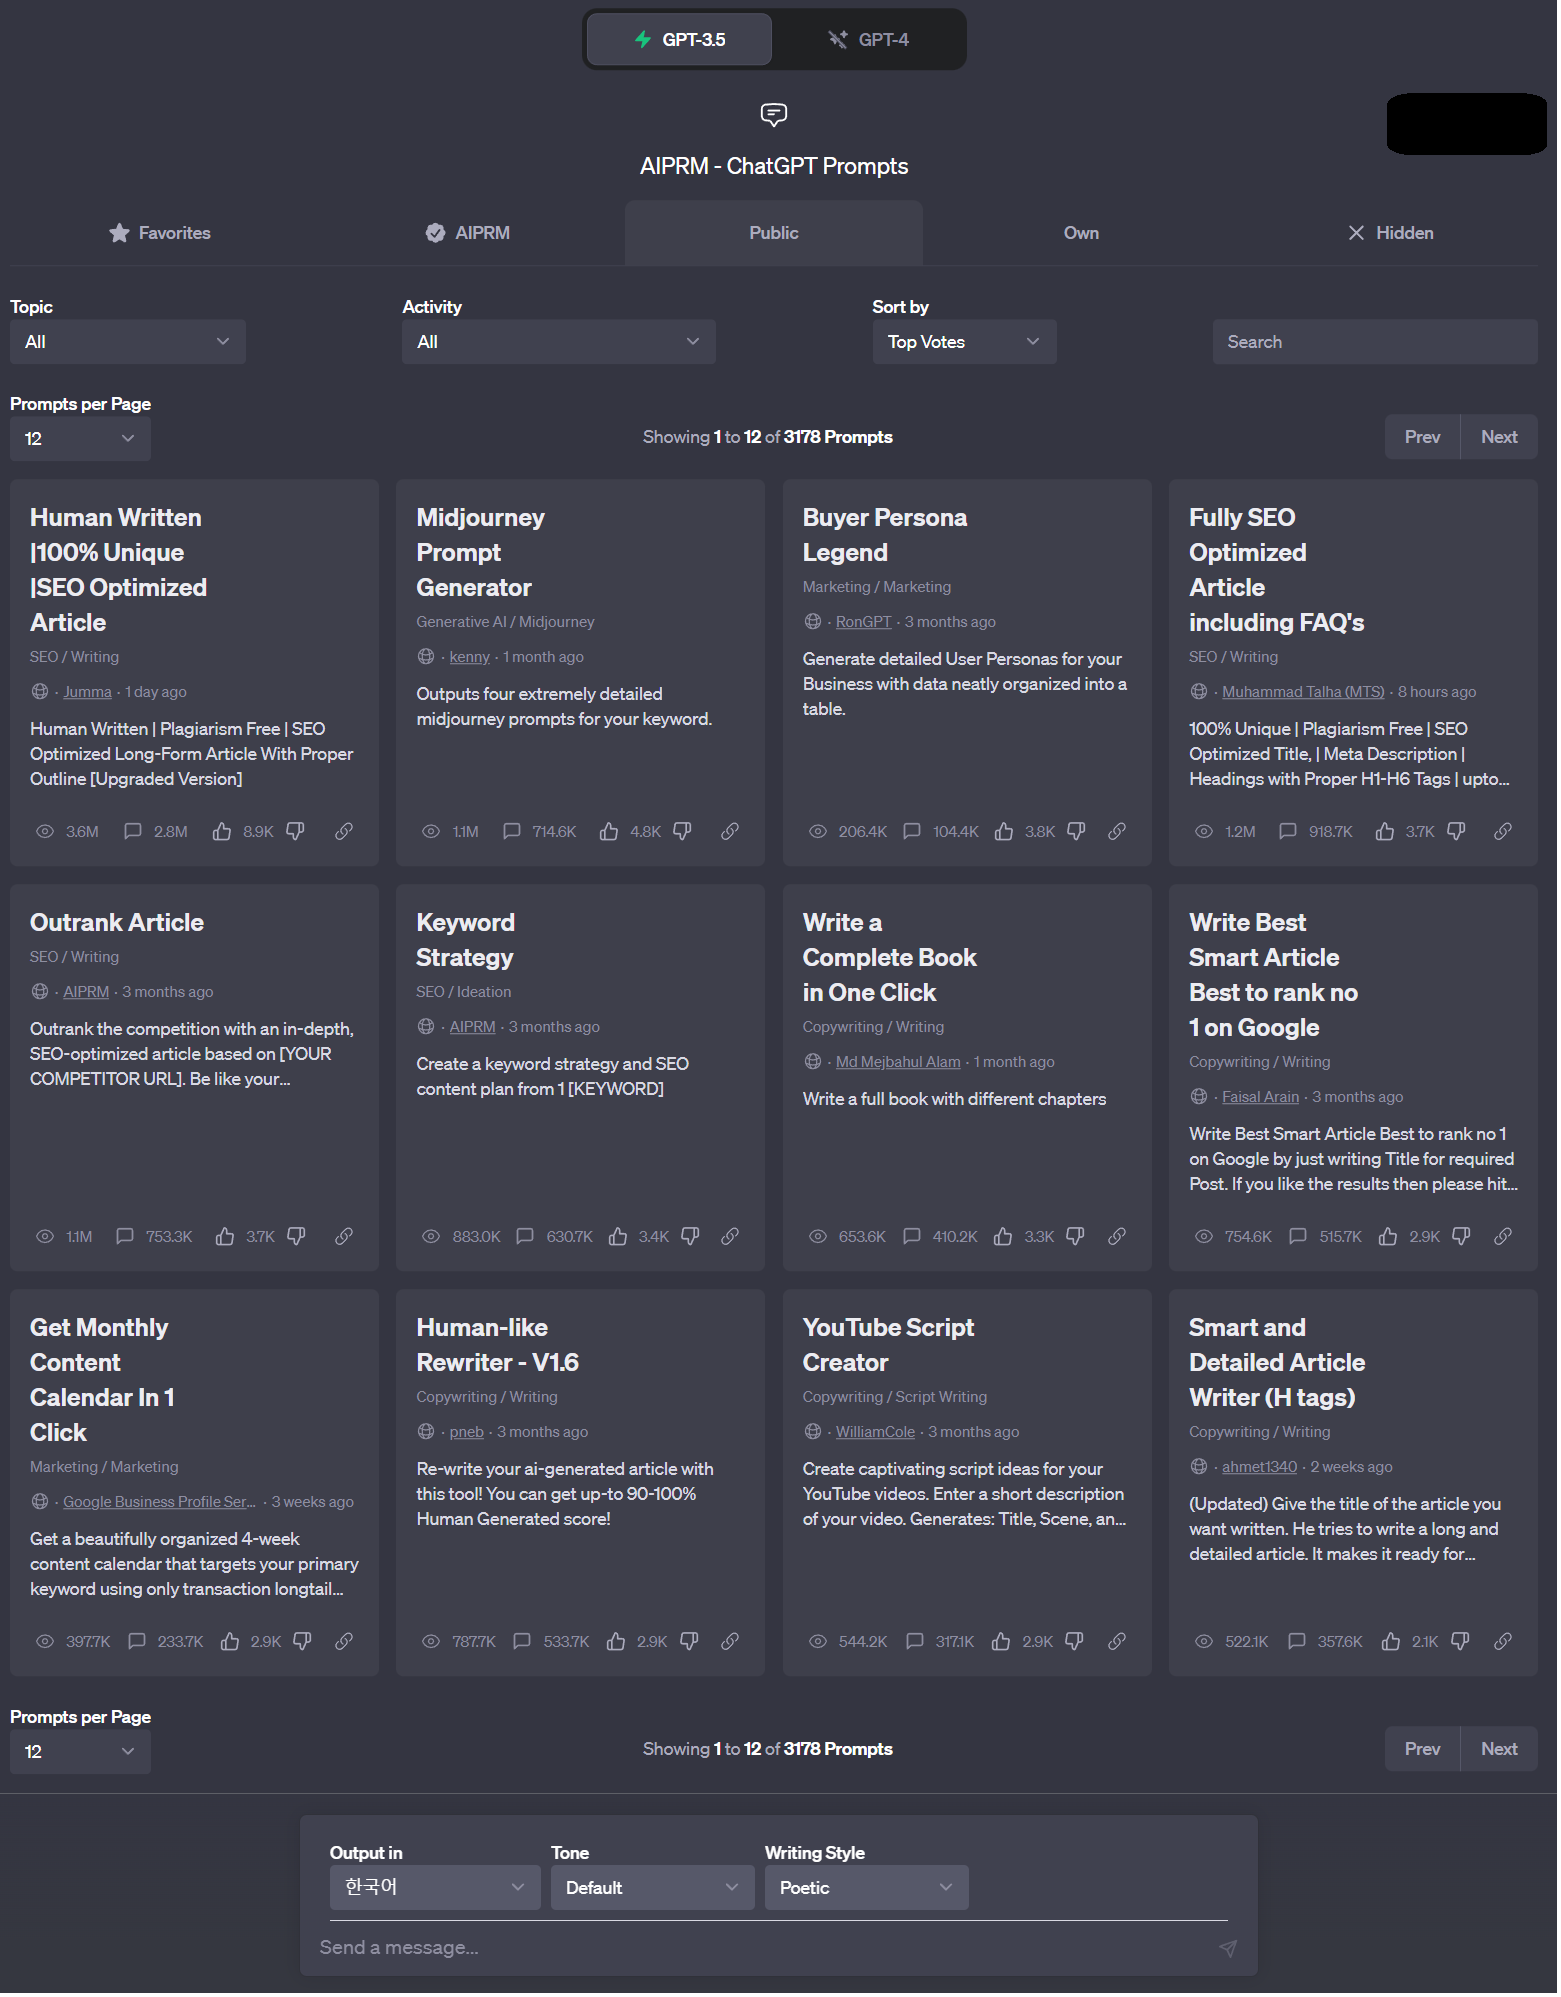
Task: Open the Keyword Strategy prompt title
Action: point(466,942)
